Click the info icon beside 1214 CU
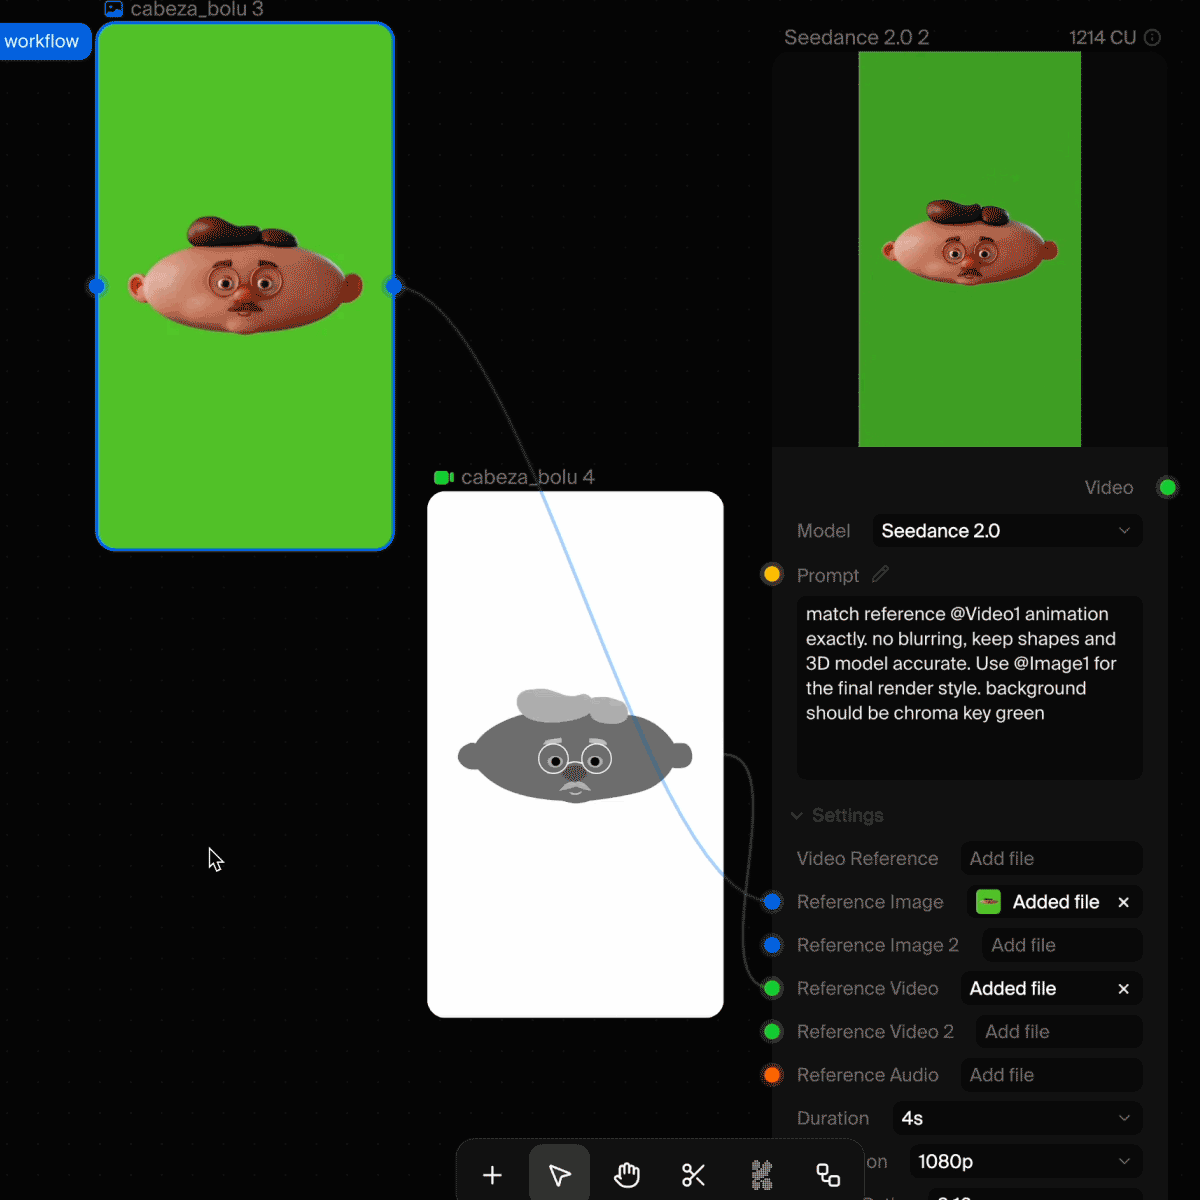The height and width of the screenshot is (1200, 1200). (x=1152, y=37)
